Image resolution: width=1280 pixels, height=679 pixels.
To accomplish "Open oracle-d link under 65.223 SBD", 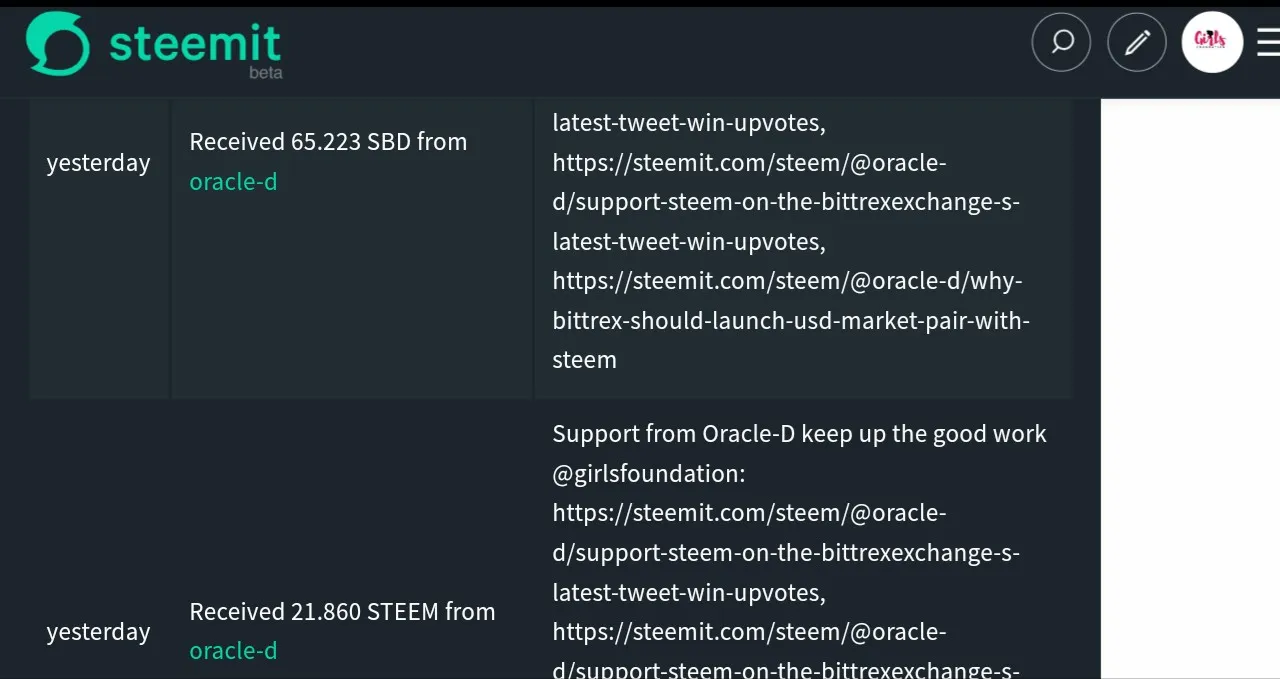I will (233, 182).
